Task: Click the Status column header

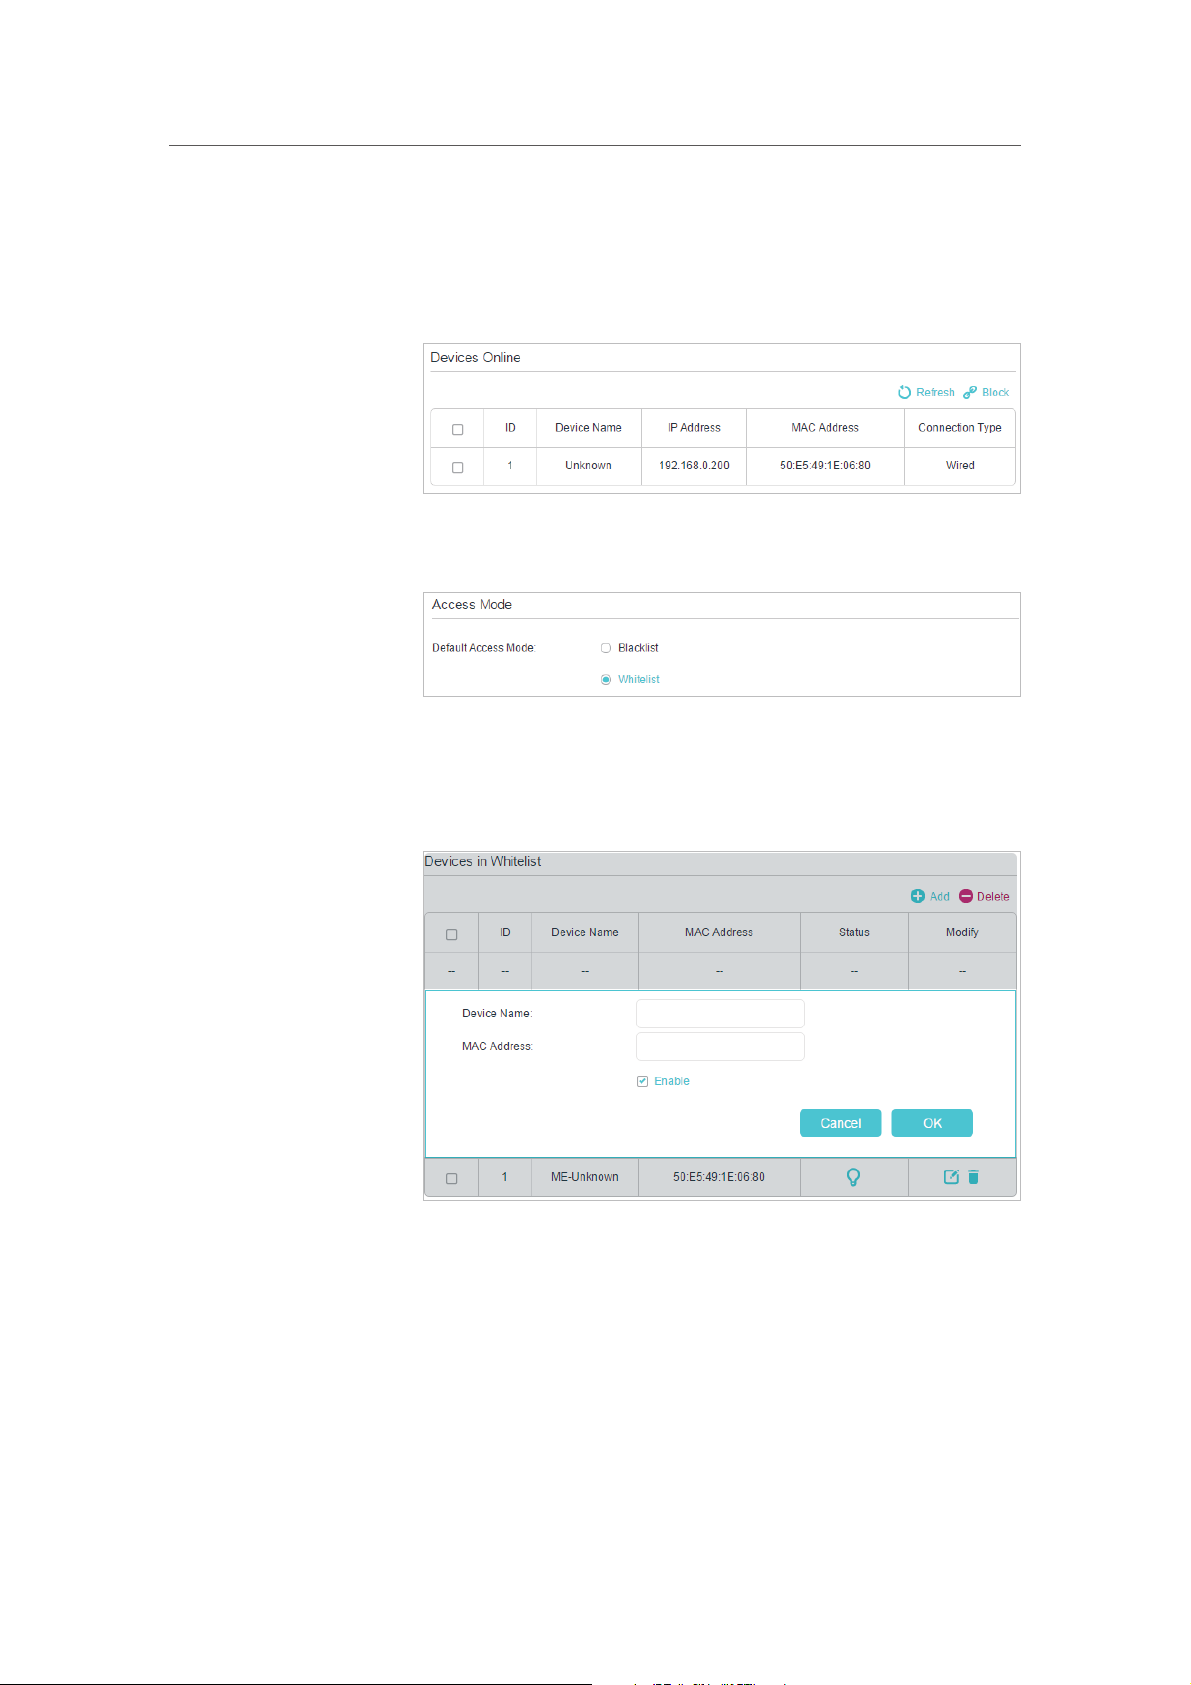Action: [x=854, y=932]
